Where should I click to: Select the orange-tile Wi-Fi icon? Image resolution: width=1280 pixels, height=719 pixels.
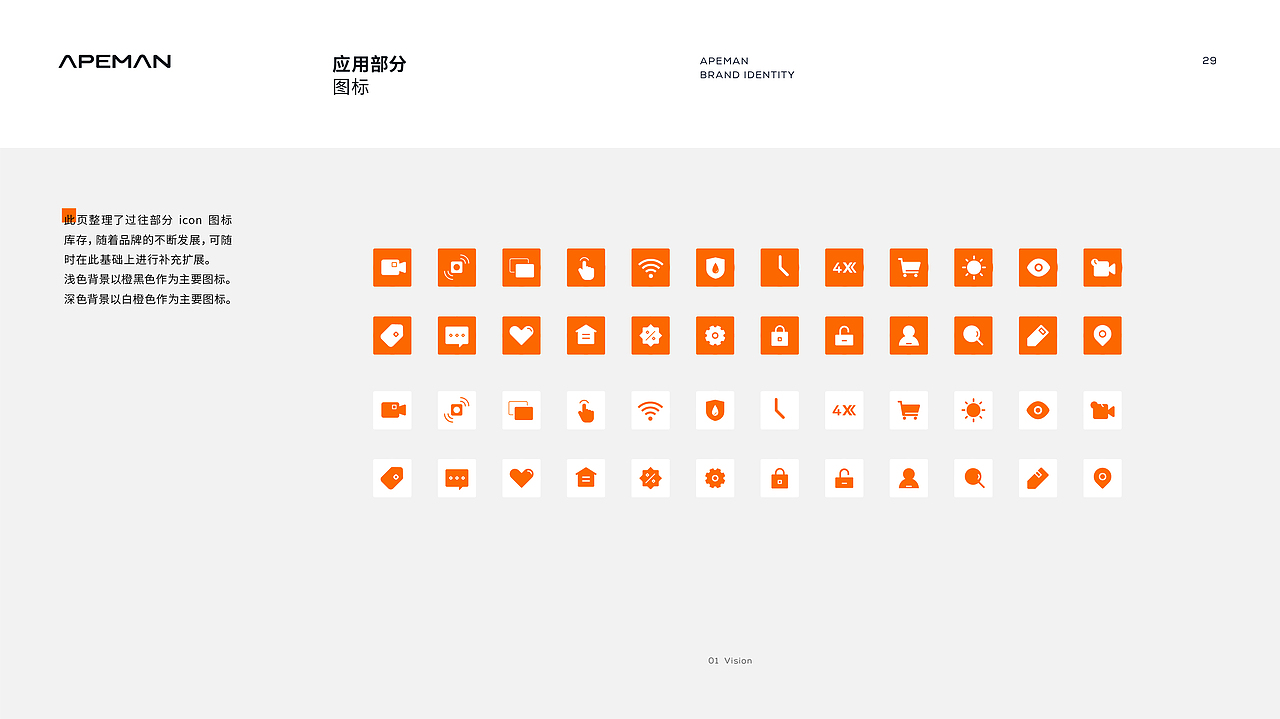650,268
